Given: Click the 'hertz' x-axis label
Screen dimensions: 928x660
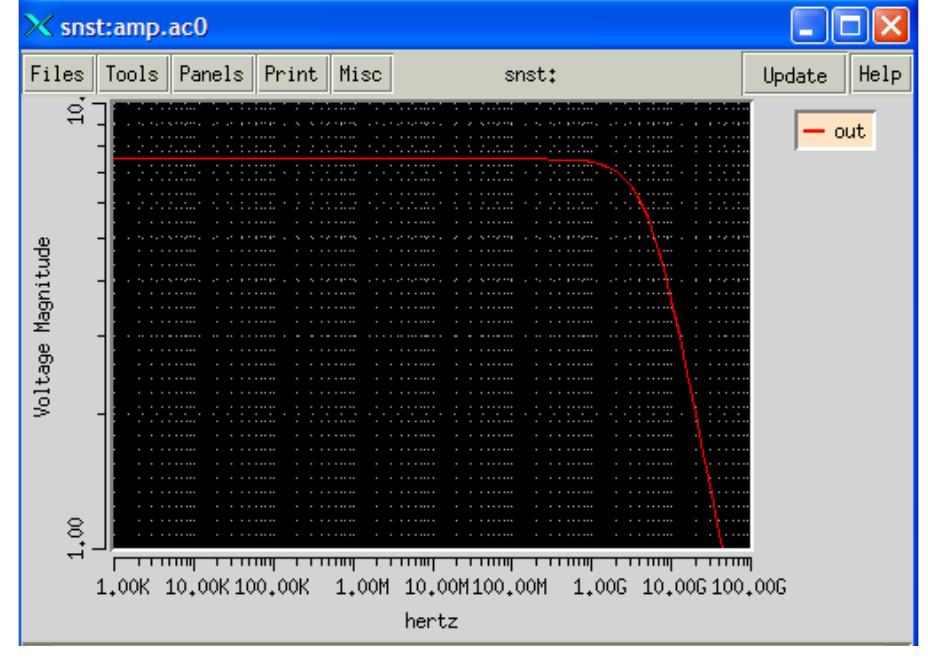Looking at the screenshot, I should tap(431, 621).
